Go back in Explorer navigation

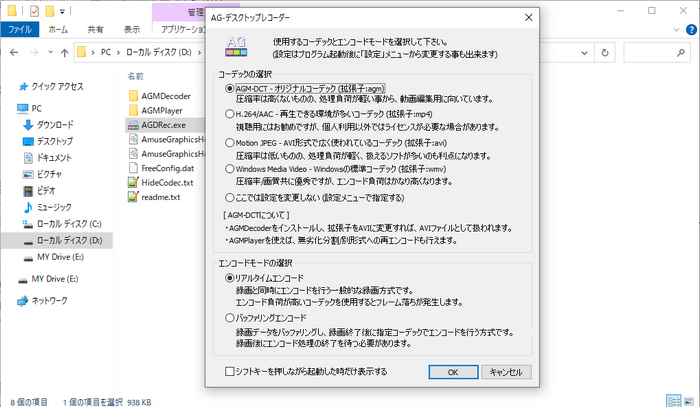tap(14, 53)
